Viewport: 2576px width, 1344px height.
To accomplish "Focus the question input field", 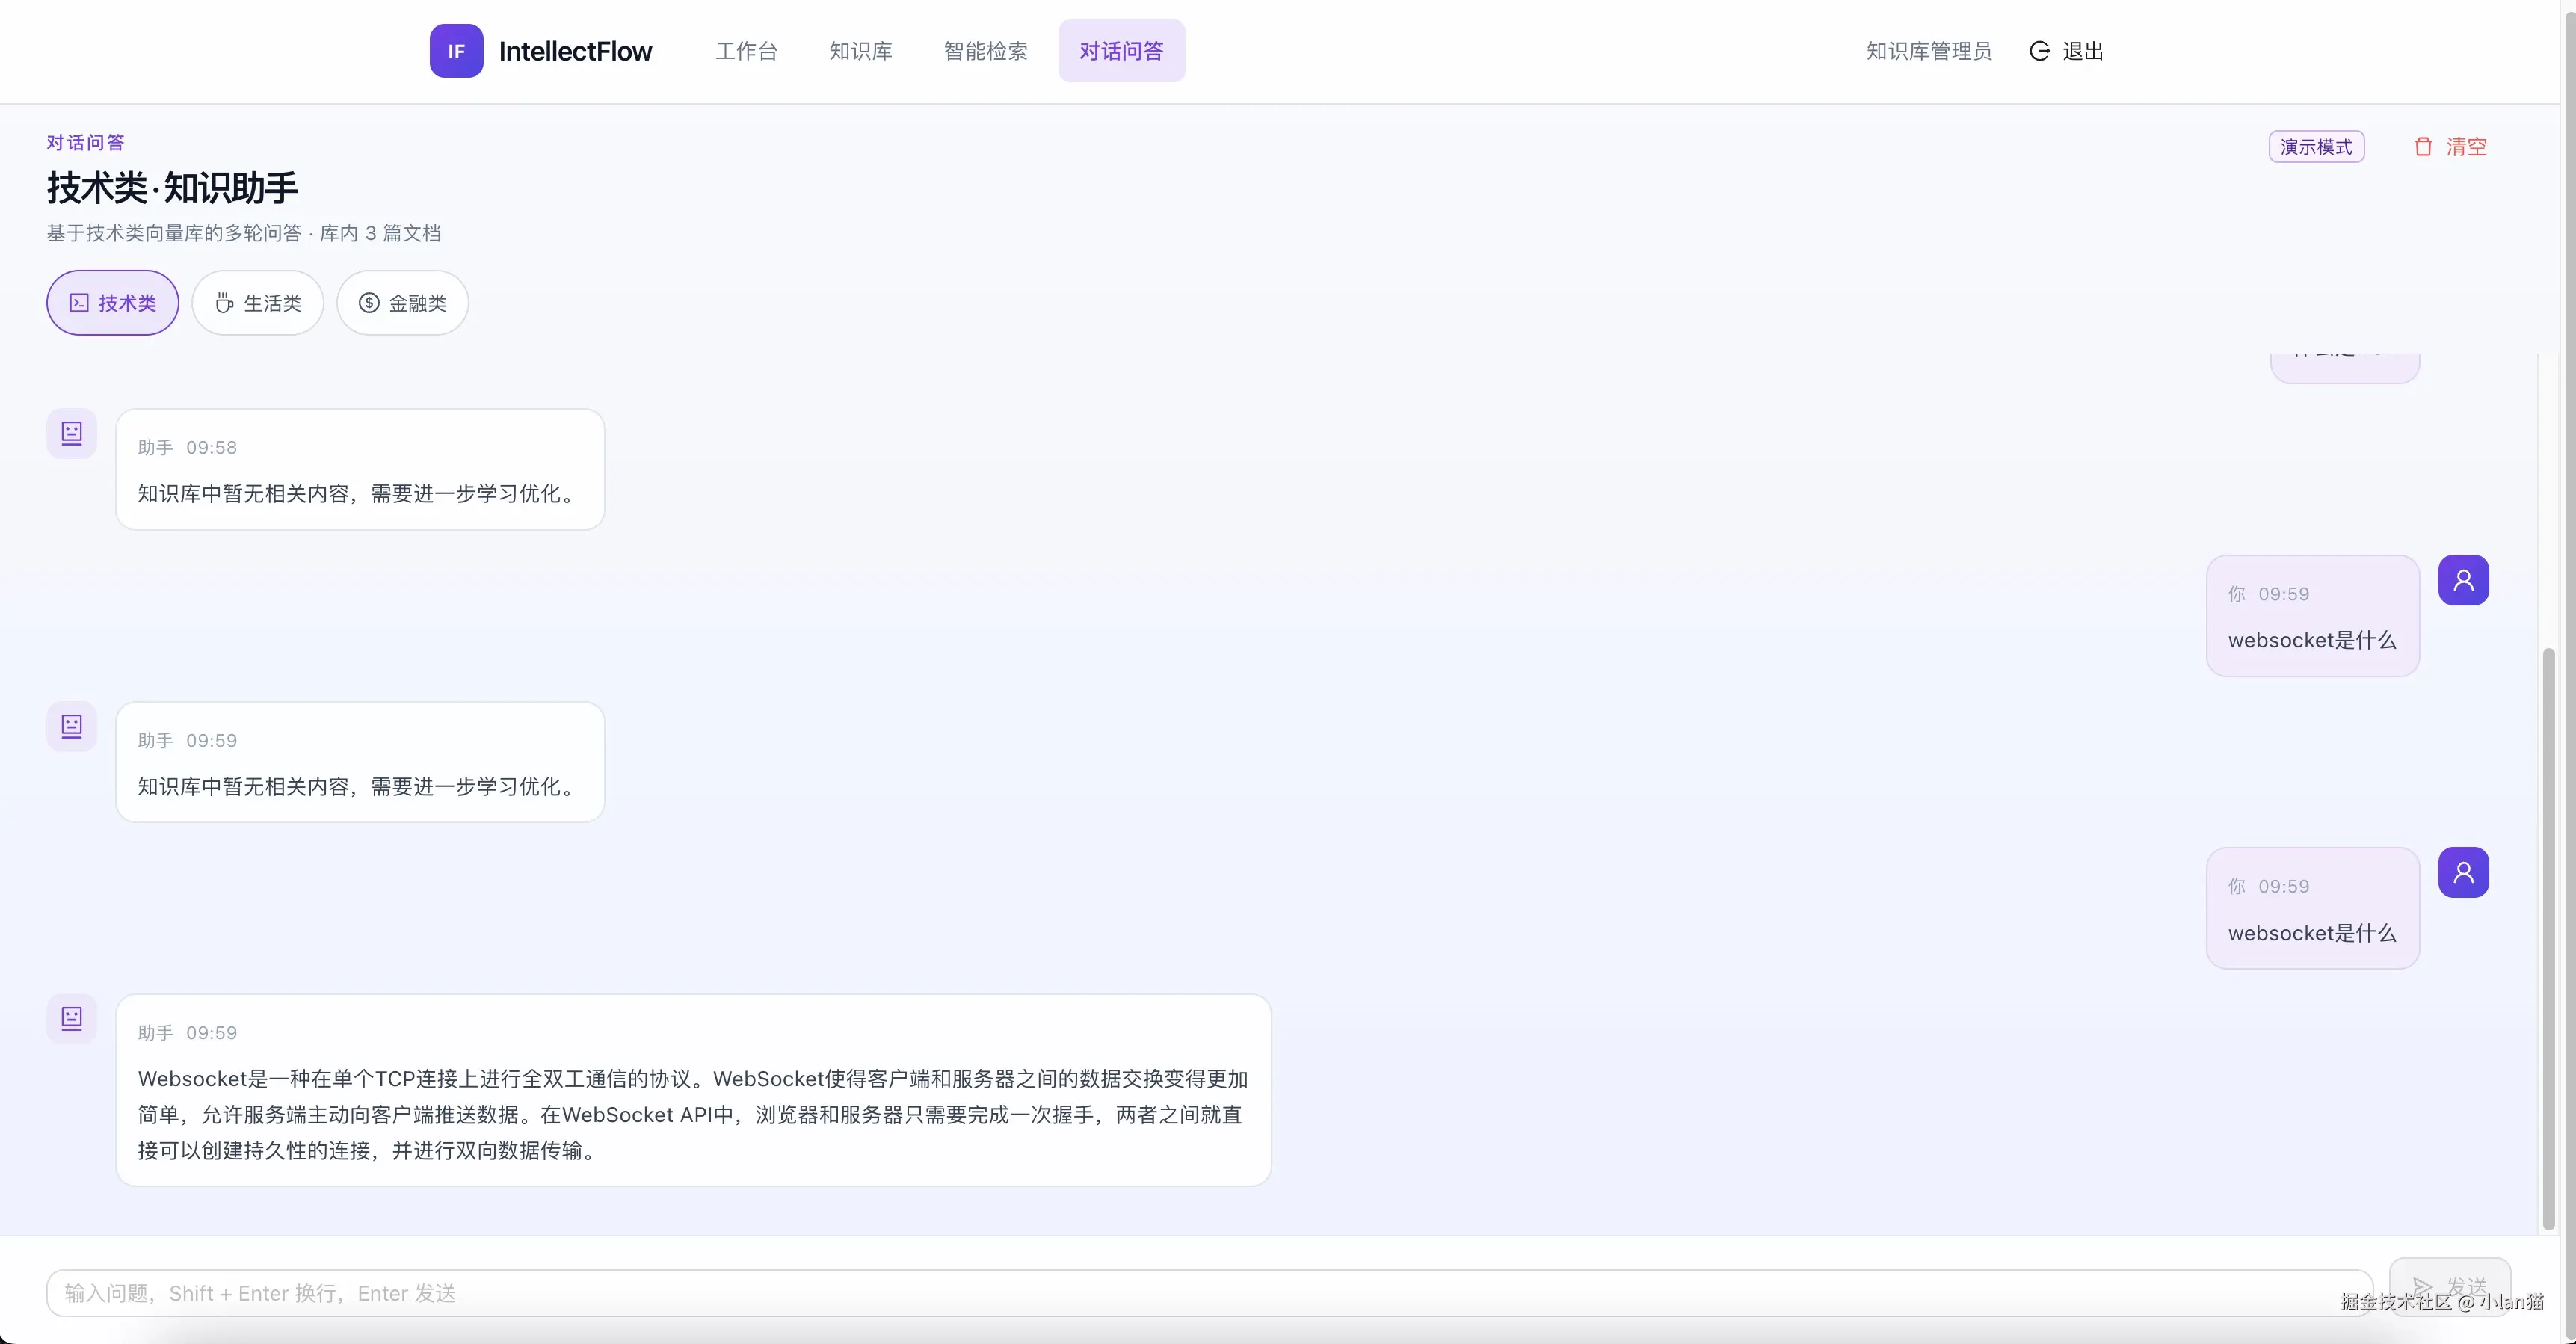I will pos(1209,1293).
